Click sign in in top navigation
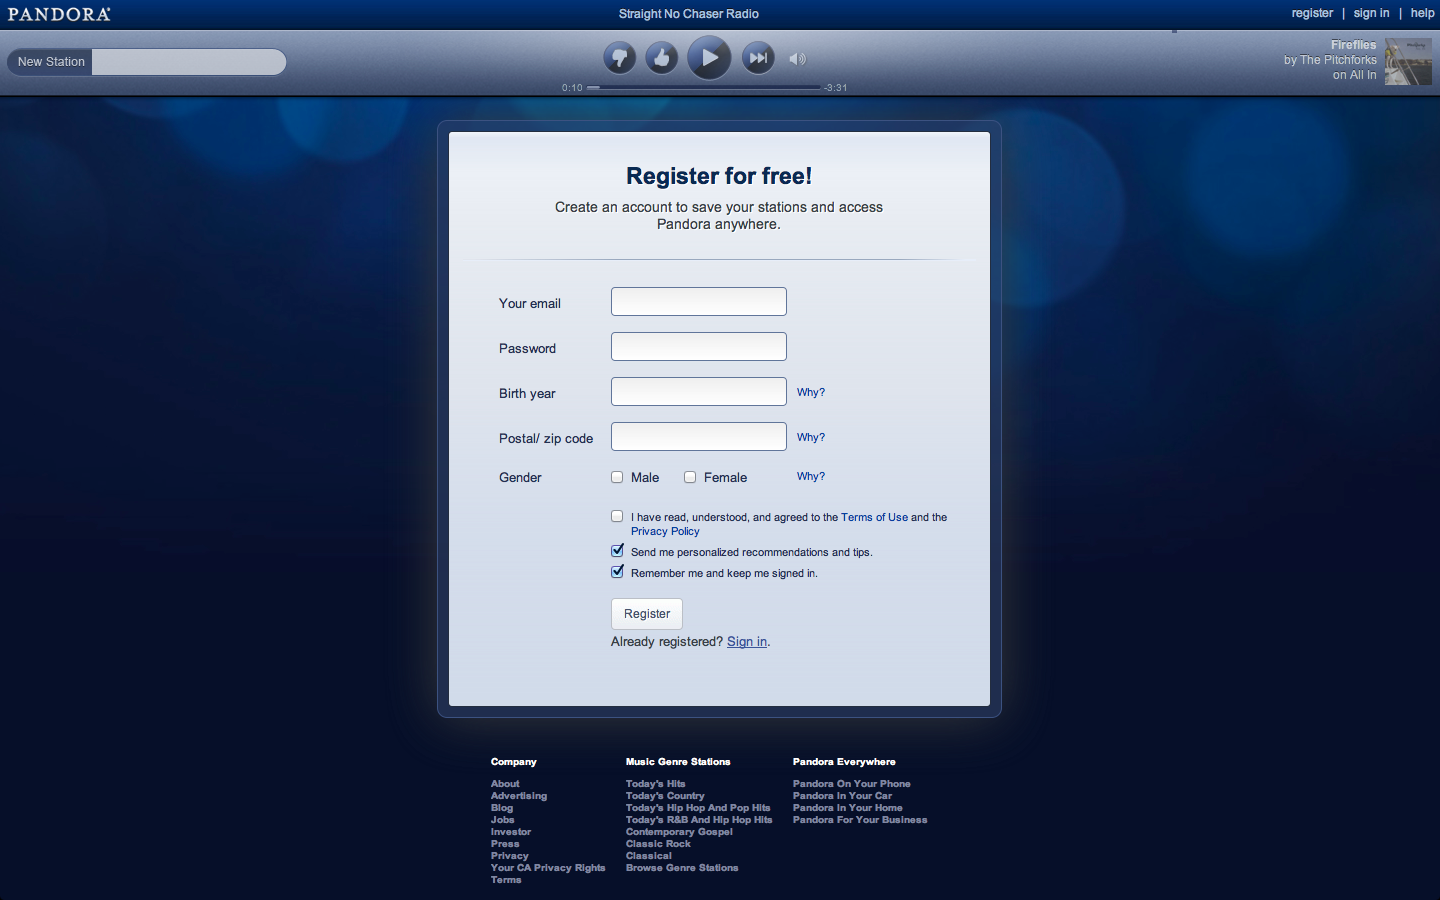Image resolution: width=1440 pixels, height=900 pixels. coord(1371,13)
